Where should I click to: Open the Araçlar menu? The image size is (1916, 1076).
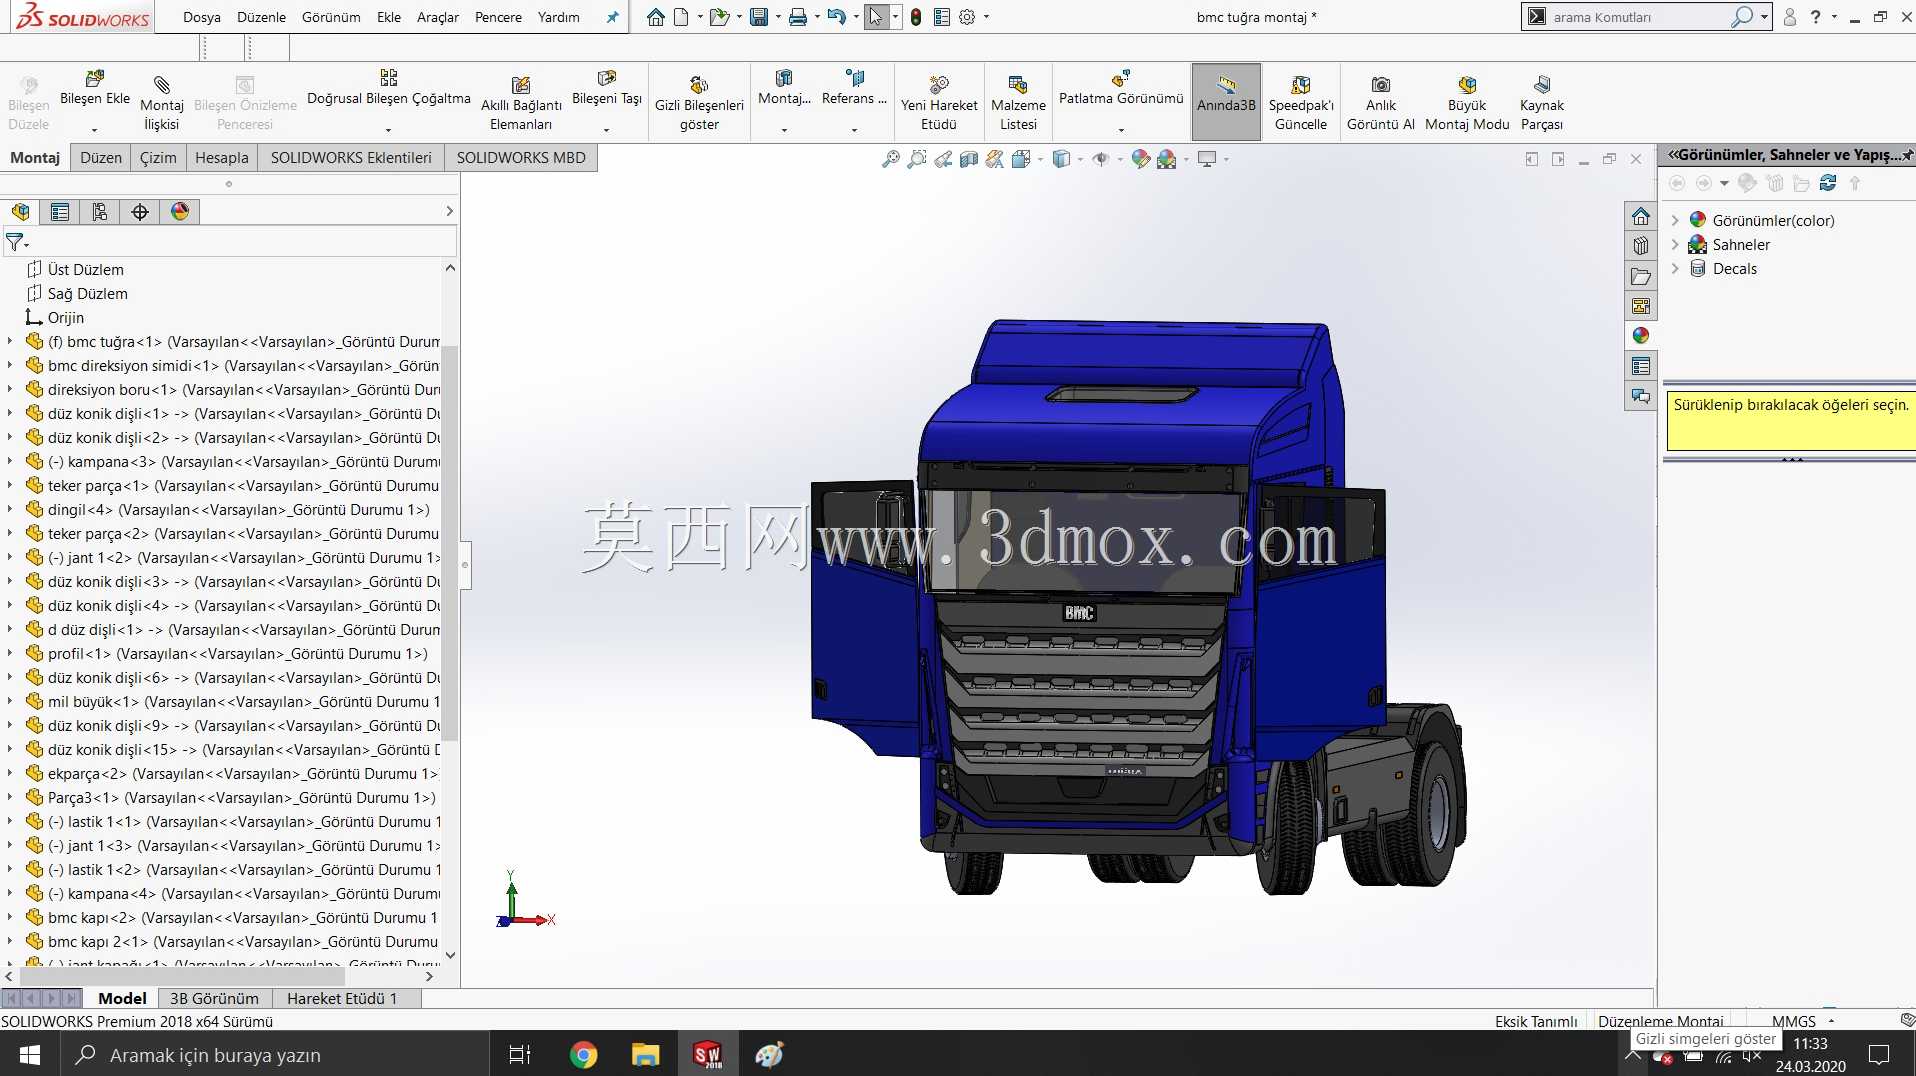click(x=438, y=17)
